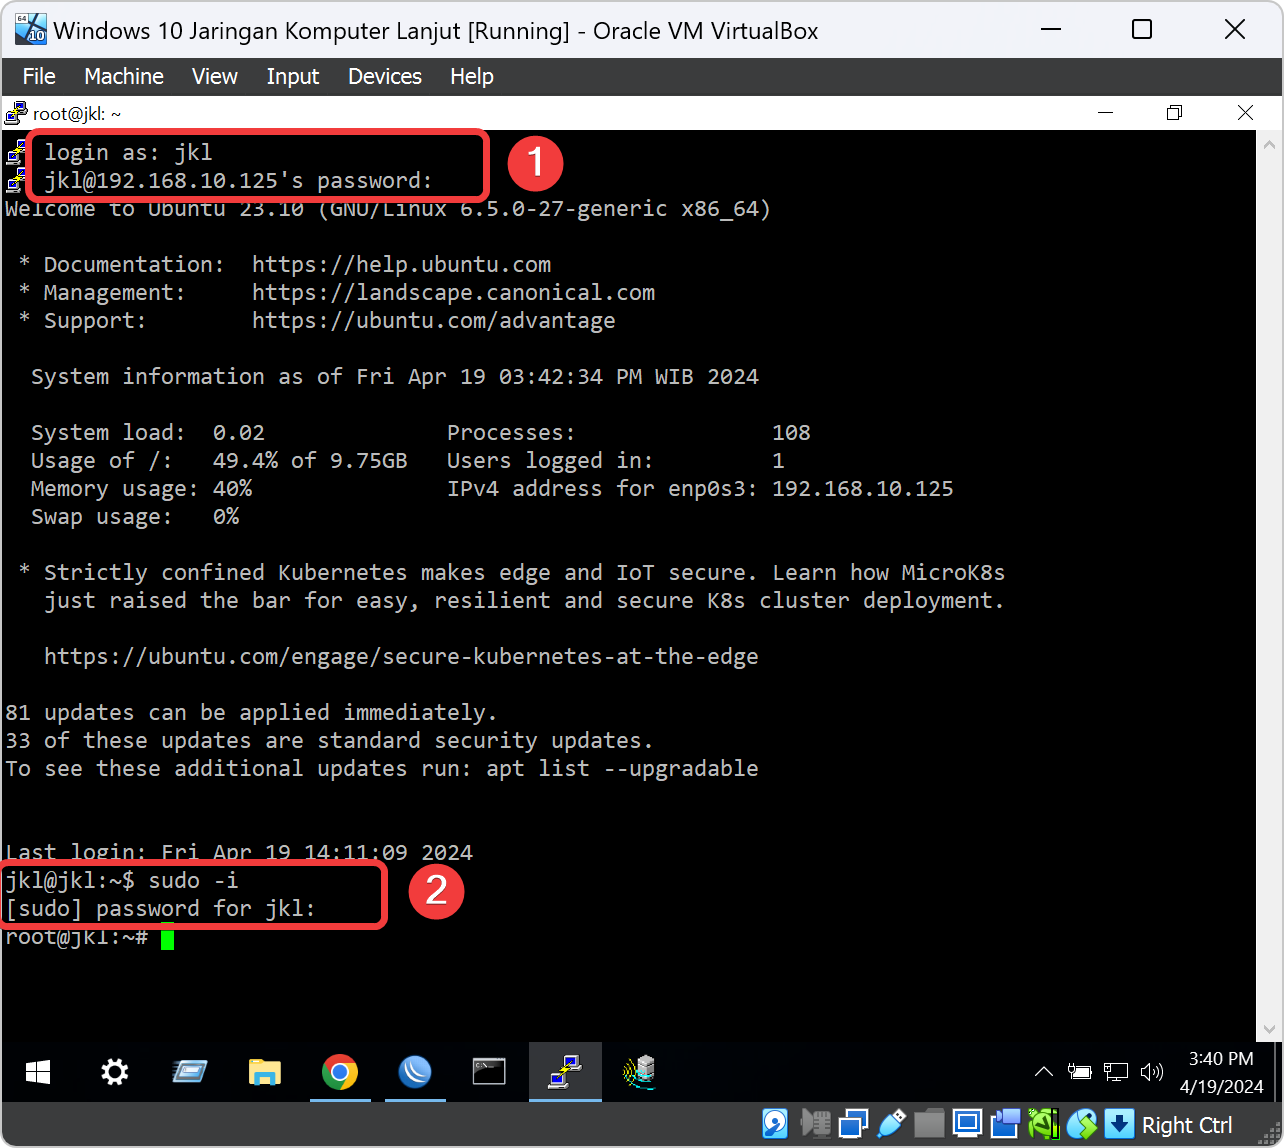Viewport: 1284px width, 1148px height.
Task: Click 'System load: 0.02' text
Action: pyautogui.click(x=148, y=433)
